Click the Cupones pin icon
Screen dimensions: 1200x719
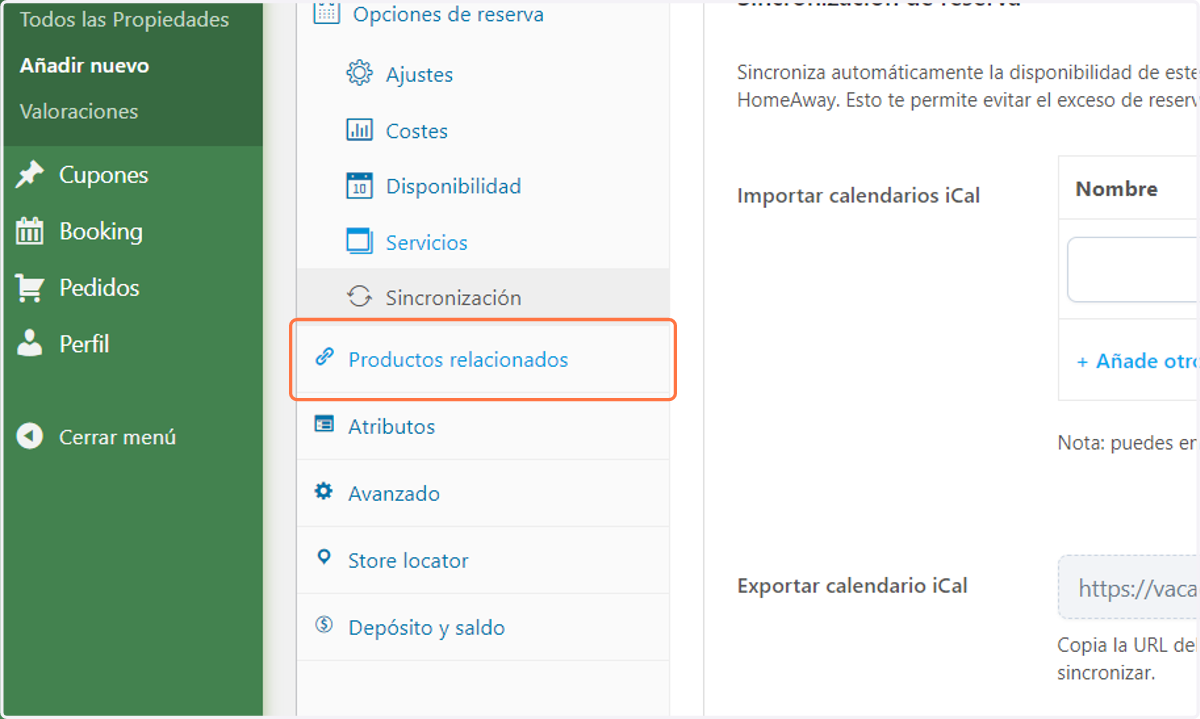tap(30, 175)
